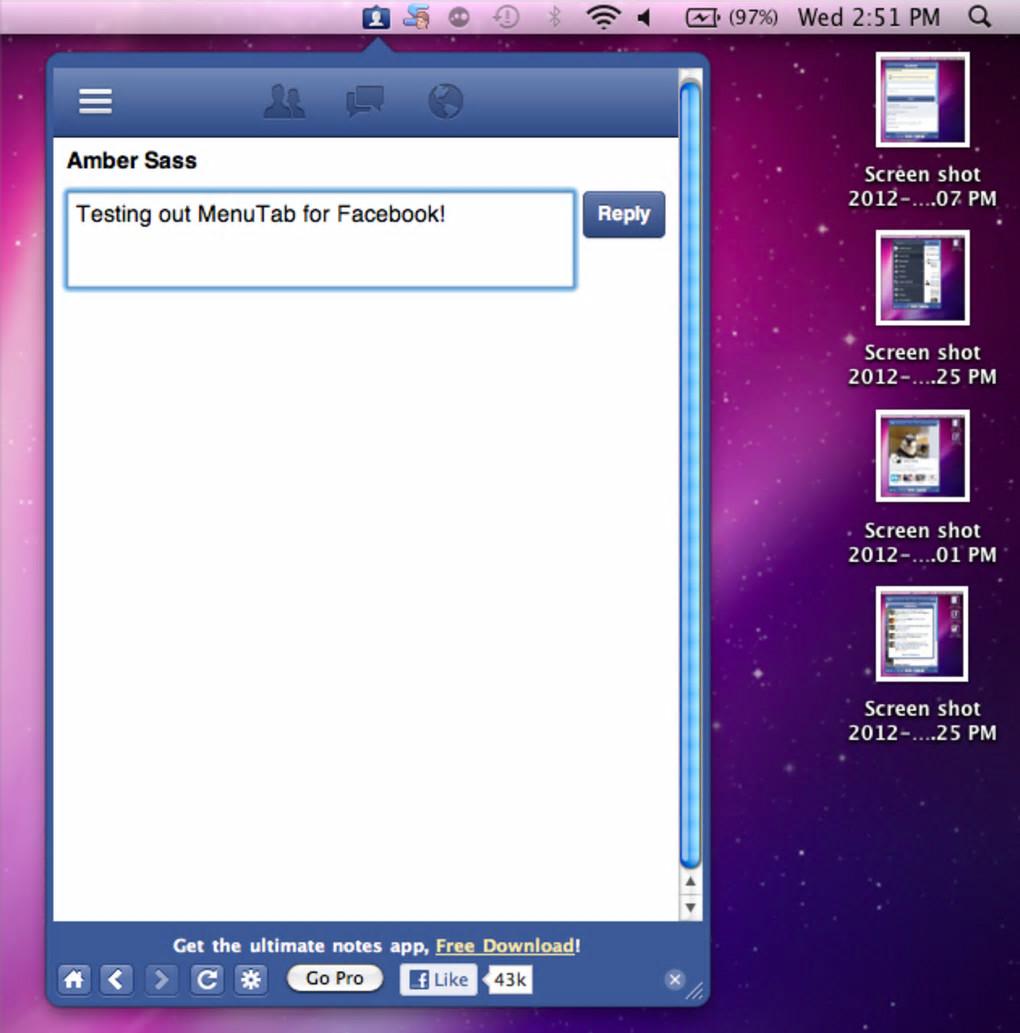The width and height of the screenshot is (1020, 1033).
Task: Open the messages chat bubbles icon
Action: [x=365, y=101]
